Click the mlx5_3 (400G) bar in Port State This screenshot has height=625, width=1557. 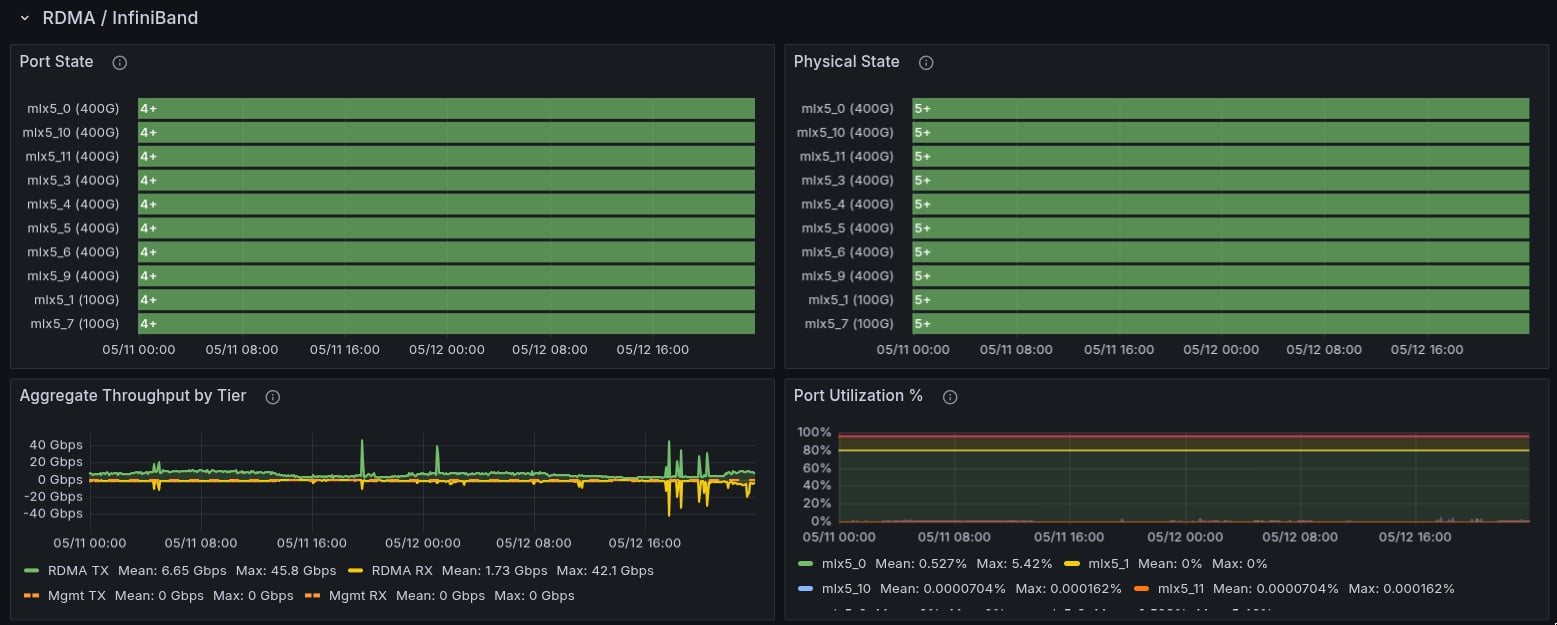[446, 180]
